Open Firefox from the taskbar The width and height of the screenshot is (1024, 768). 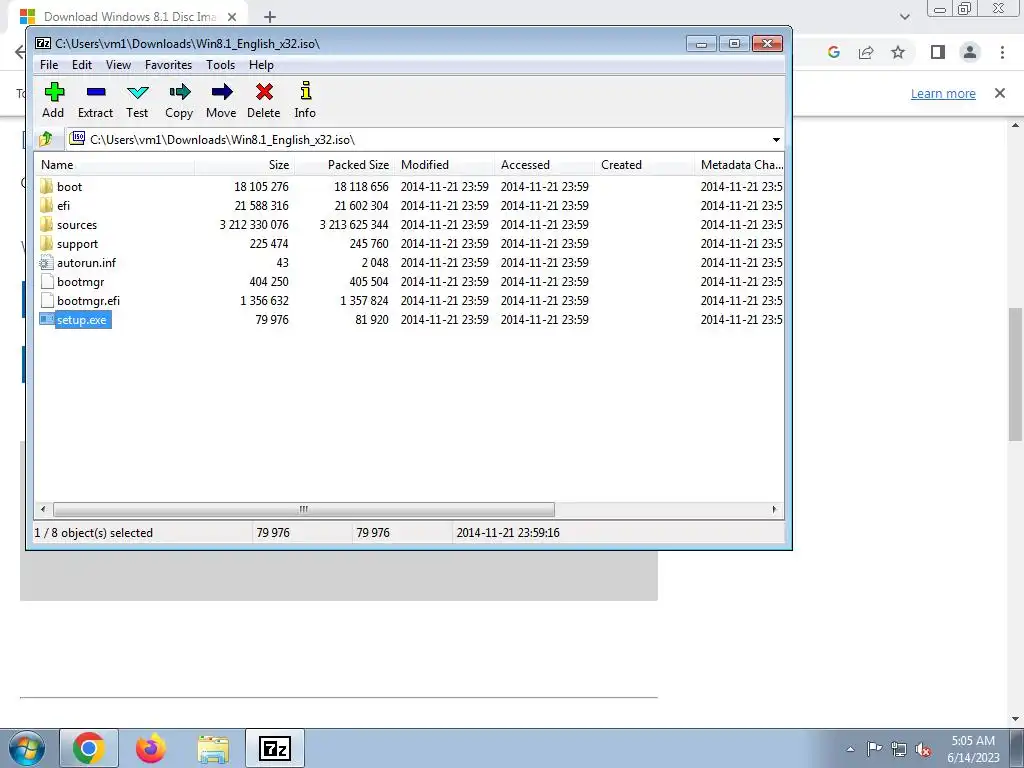click(151, 748)
